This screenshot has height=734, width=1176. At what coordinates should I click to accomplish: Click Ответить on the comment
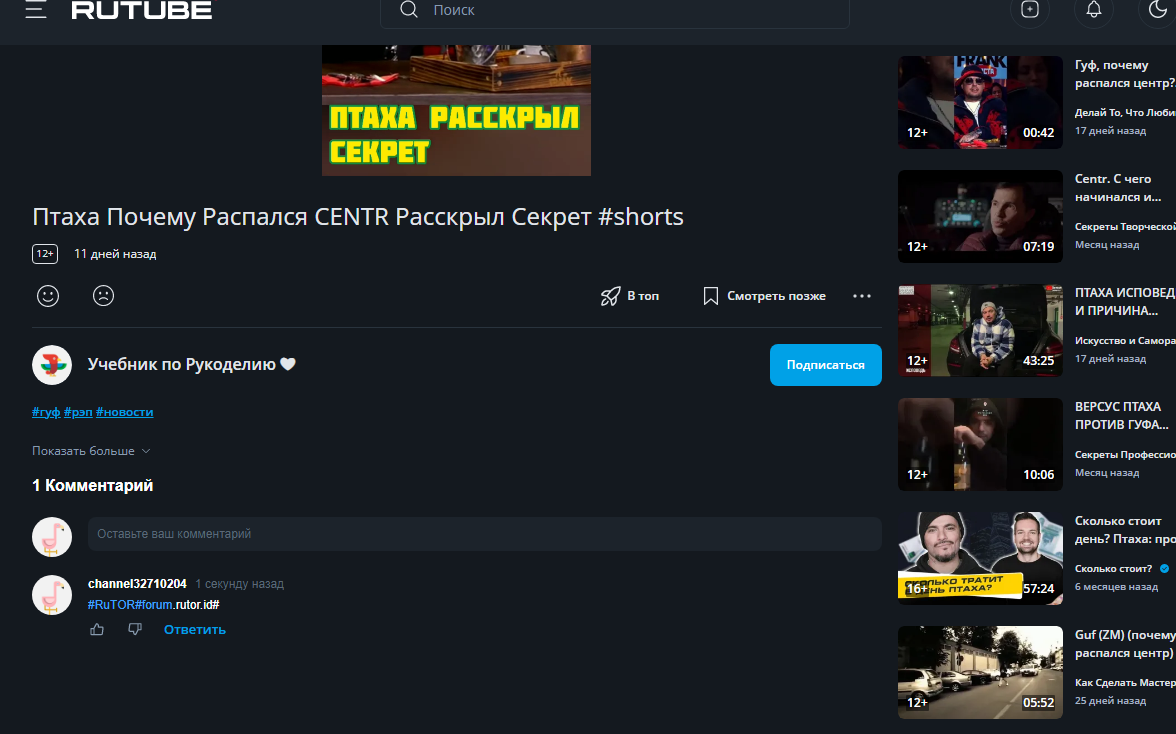click(195, 630)
